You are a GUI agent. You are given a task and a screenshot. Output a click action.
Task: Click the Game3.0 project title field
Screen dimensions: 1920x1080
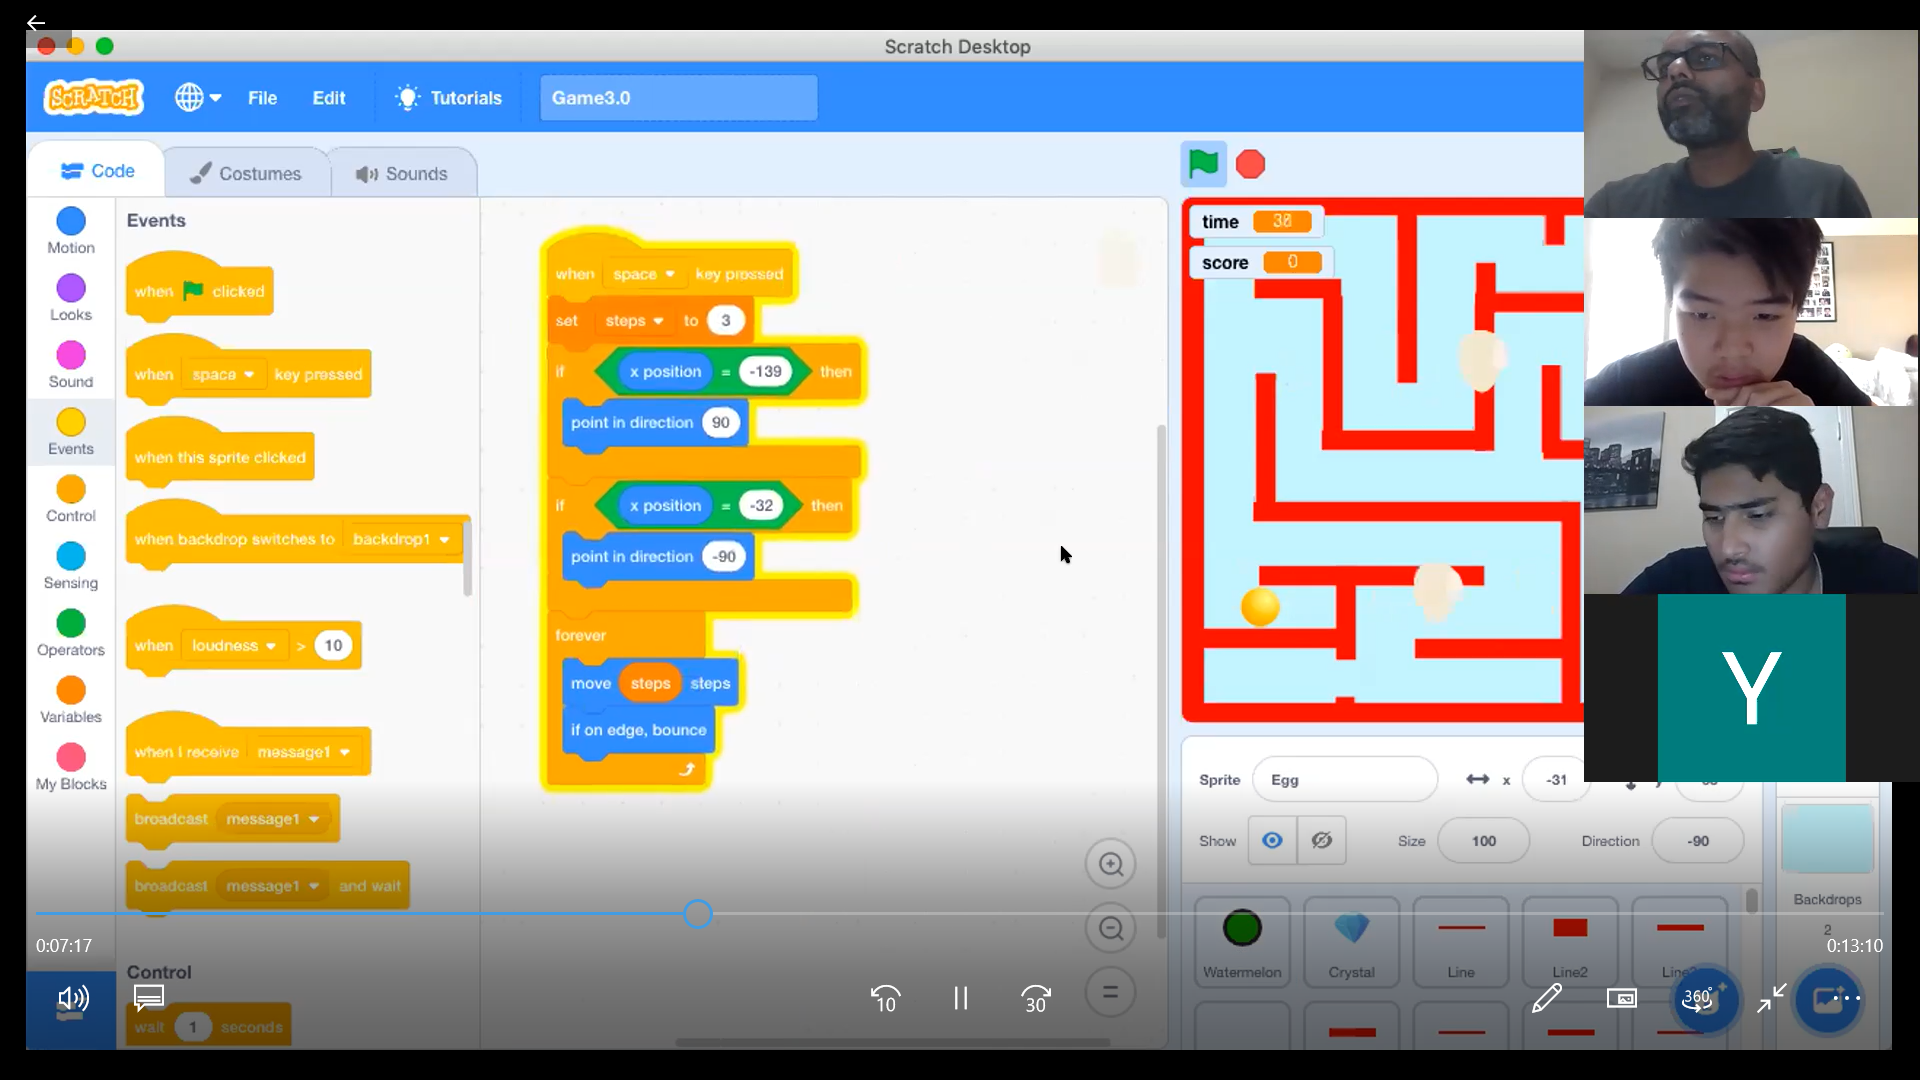pyautogui.click(x=678, y=98)
